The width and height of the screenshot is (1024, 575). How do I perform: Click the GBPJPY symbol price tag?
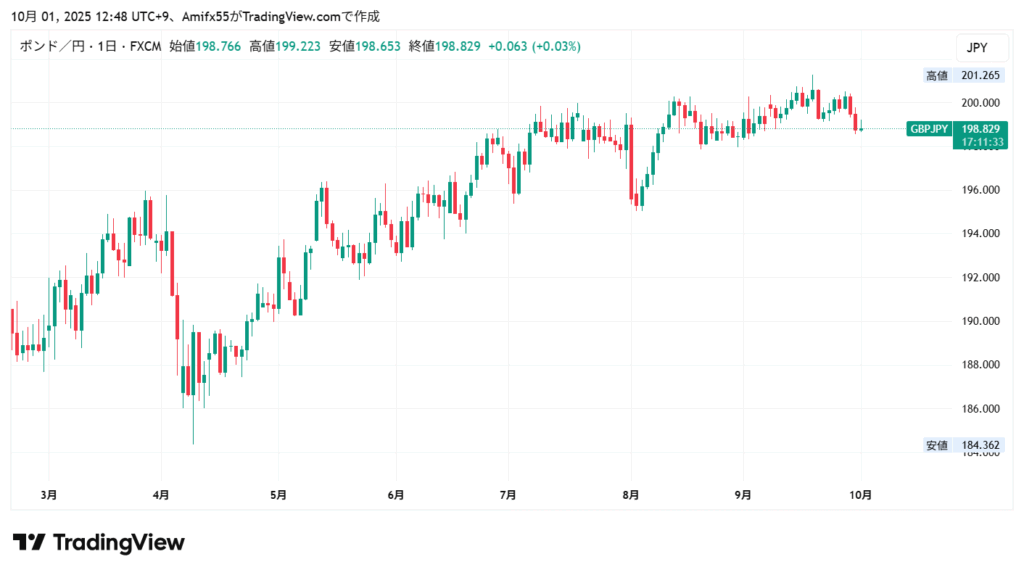[929, 129]
